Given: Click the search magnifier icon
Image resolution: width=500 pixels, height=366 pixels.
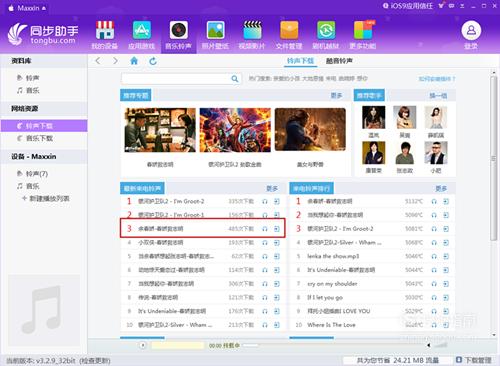Looking at the screenshot, I should (235, 79).
